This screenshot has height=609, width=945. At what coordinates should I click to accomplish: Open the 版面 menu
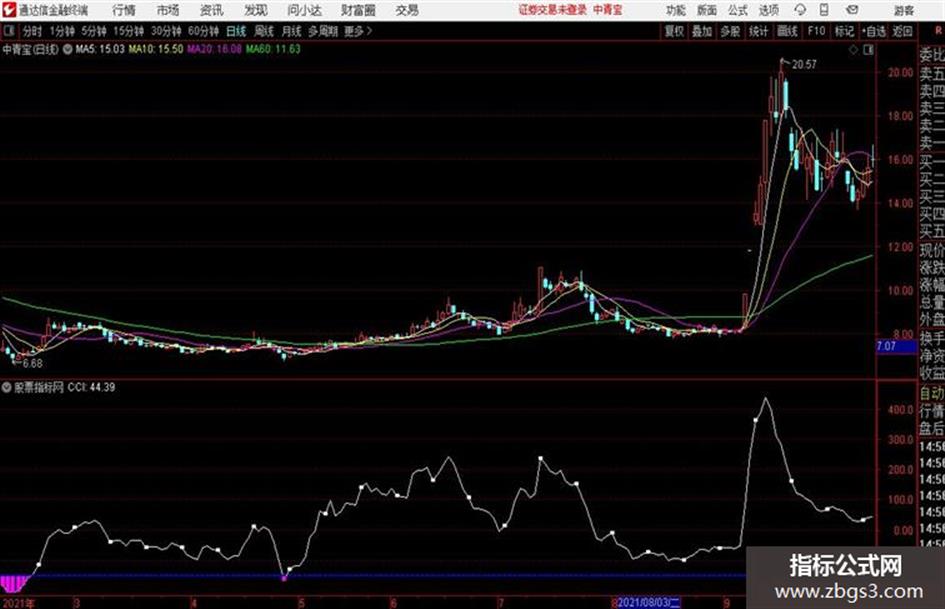tap(707, 10)
